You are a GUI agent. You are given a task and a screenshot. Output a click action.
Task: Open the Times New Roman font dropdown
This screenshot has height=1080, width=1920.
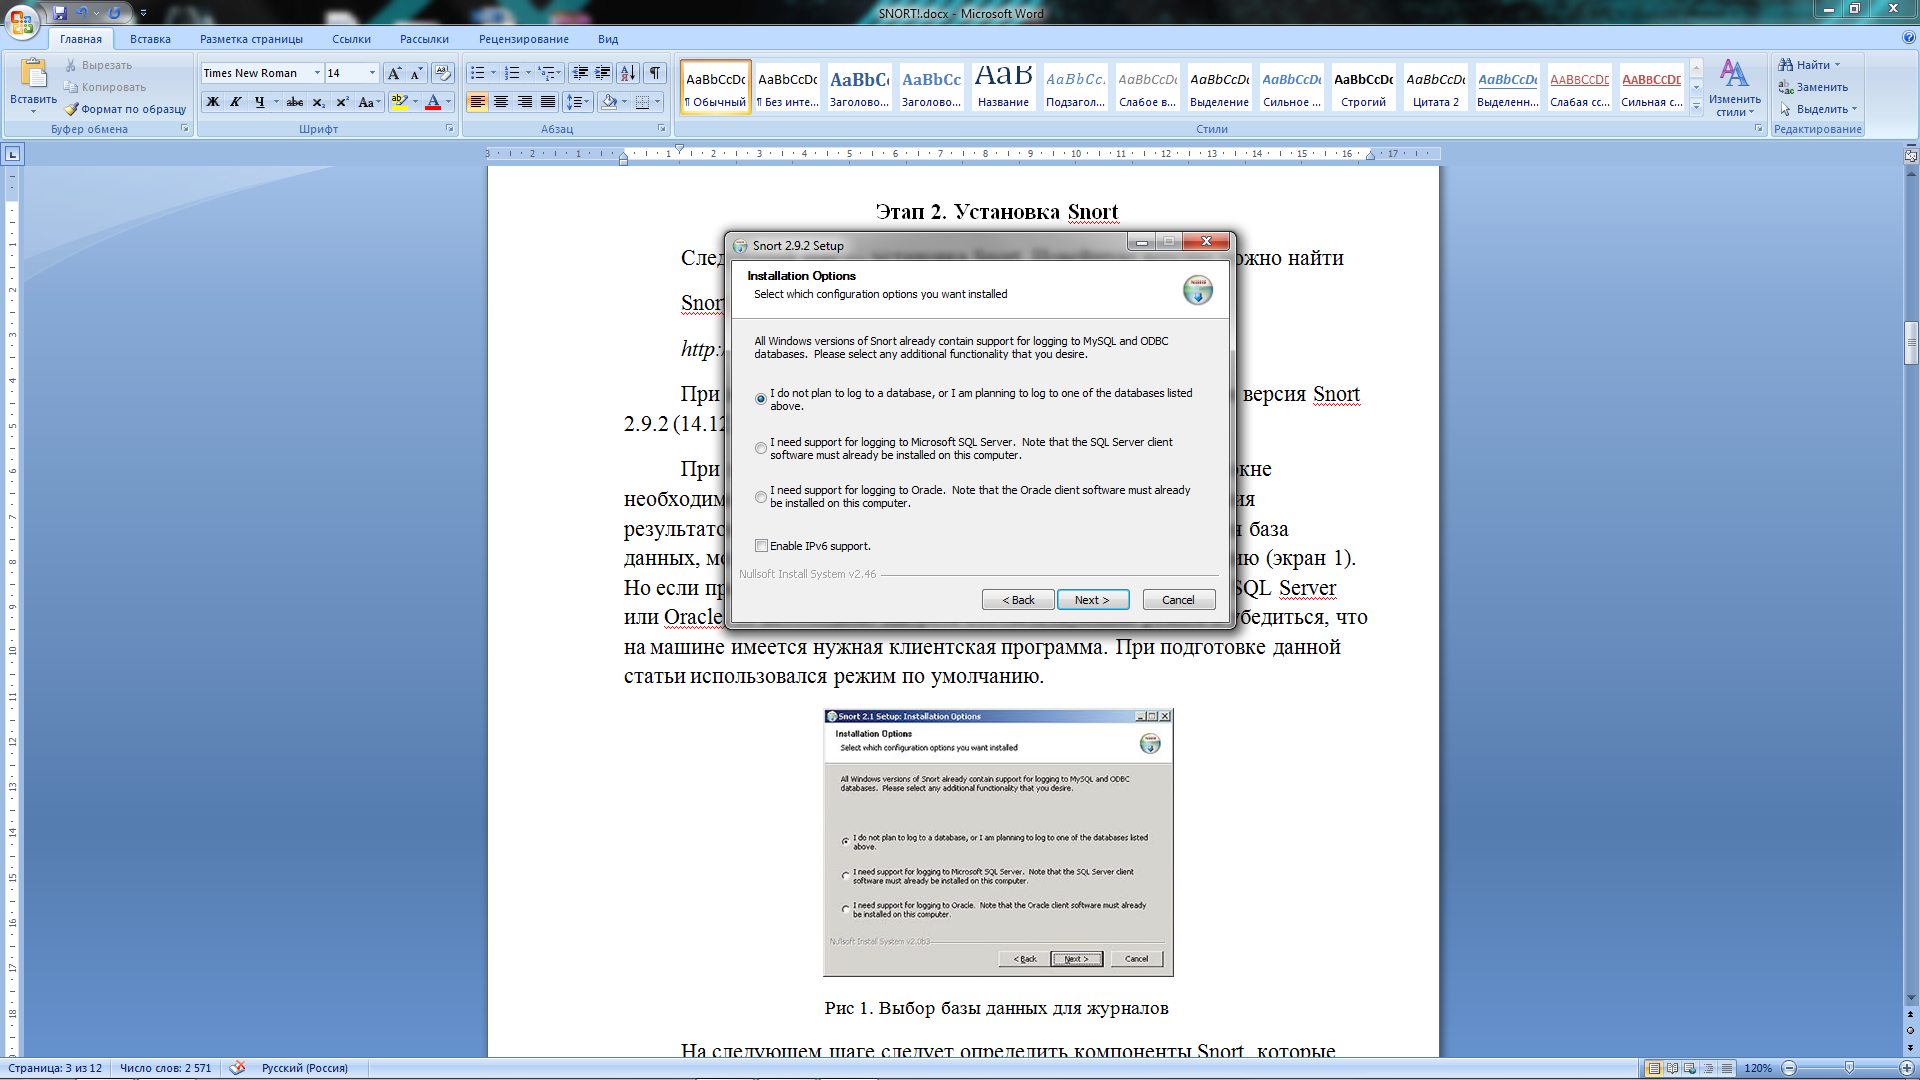[x=317, y=73]
